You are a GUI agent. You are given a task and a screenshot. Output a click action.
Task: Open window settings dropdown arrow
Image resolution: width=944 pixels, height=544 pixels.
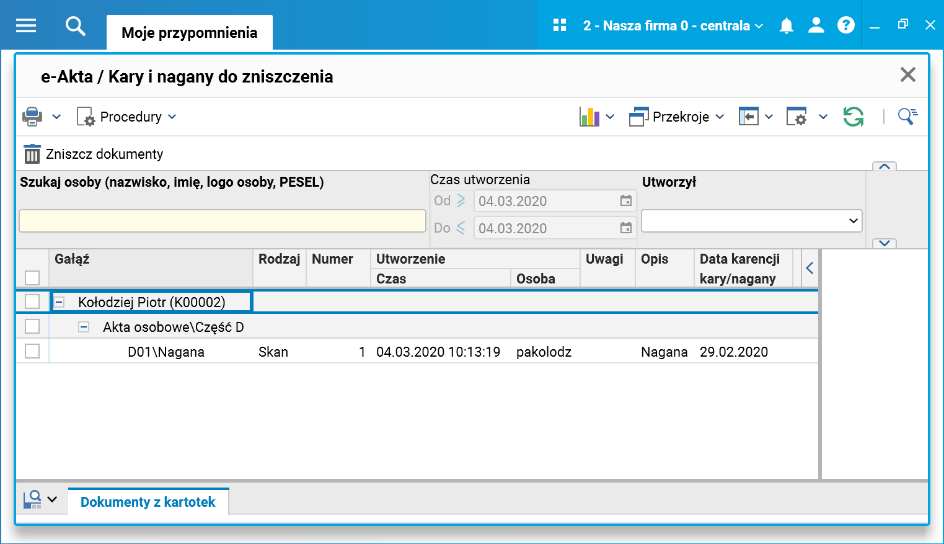click(823, 117)
